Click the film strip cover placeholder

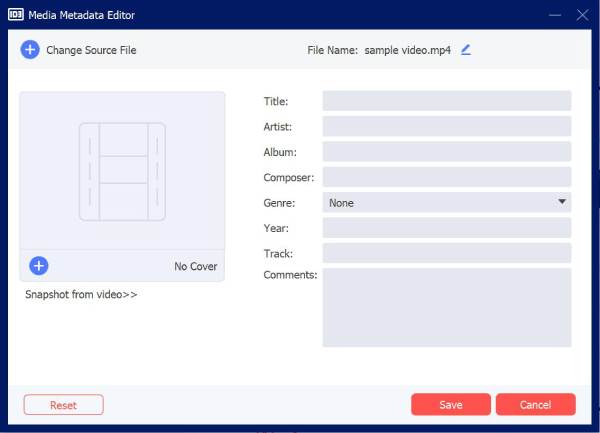tap(122, 171)
